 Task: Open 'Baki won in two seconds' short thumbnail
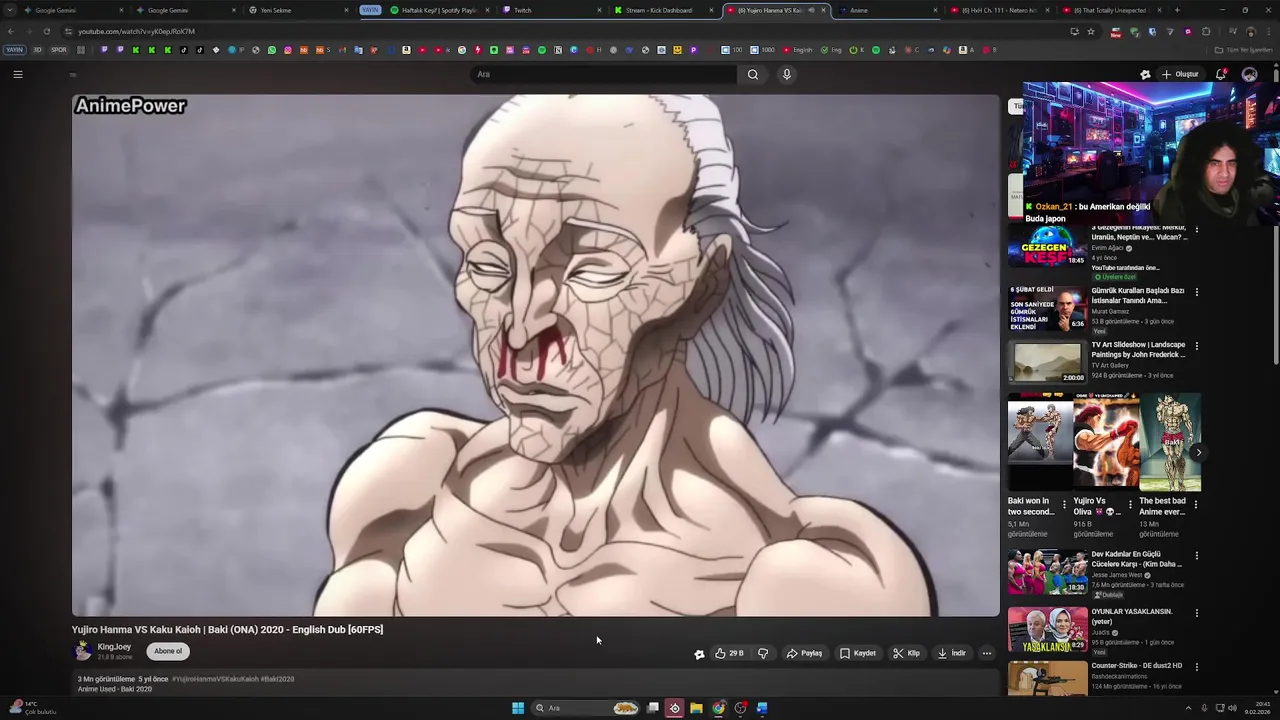tap(1039, 441)
